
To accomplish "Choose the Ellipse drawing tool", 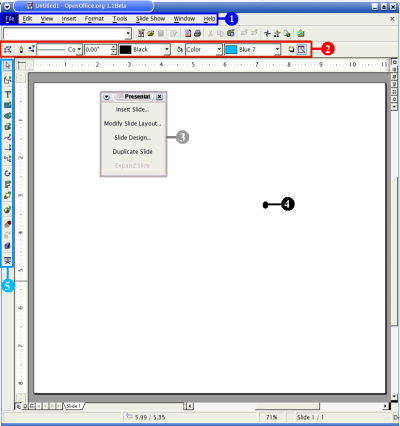I will (7, 116).
